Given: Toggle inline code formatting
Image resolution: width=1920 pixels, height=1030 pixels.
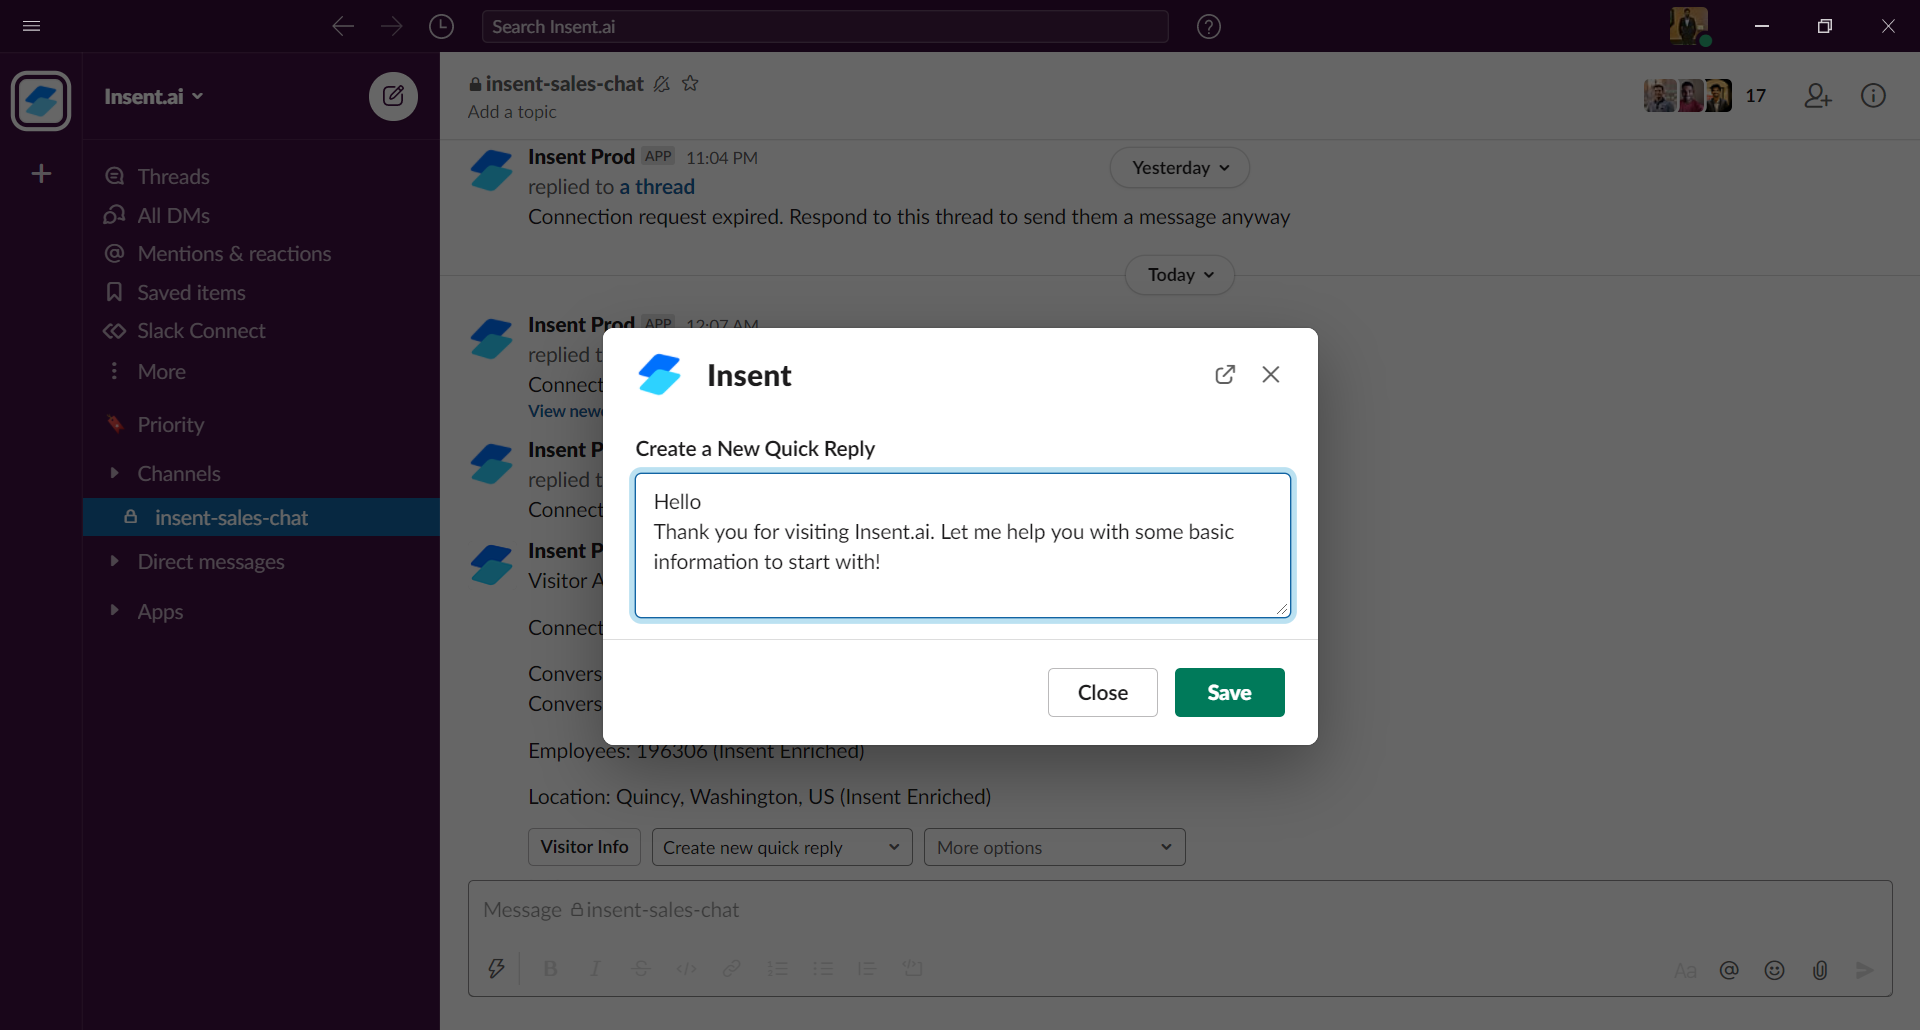Looking at the screenshot, I should [x=686, y=968].
